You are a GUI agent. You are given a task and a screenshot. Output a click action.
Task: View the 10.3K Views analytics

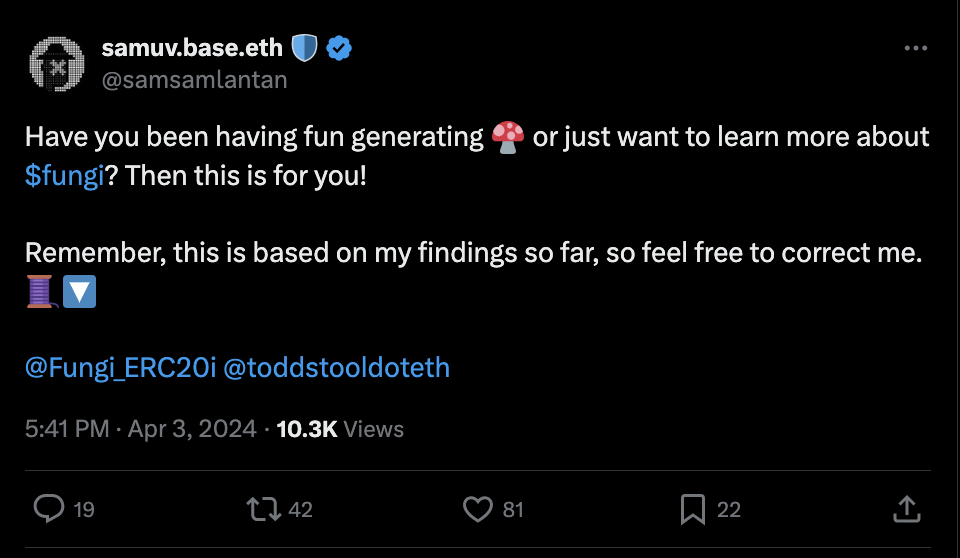tap(340, 429)
